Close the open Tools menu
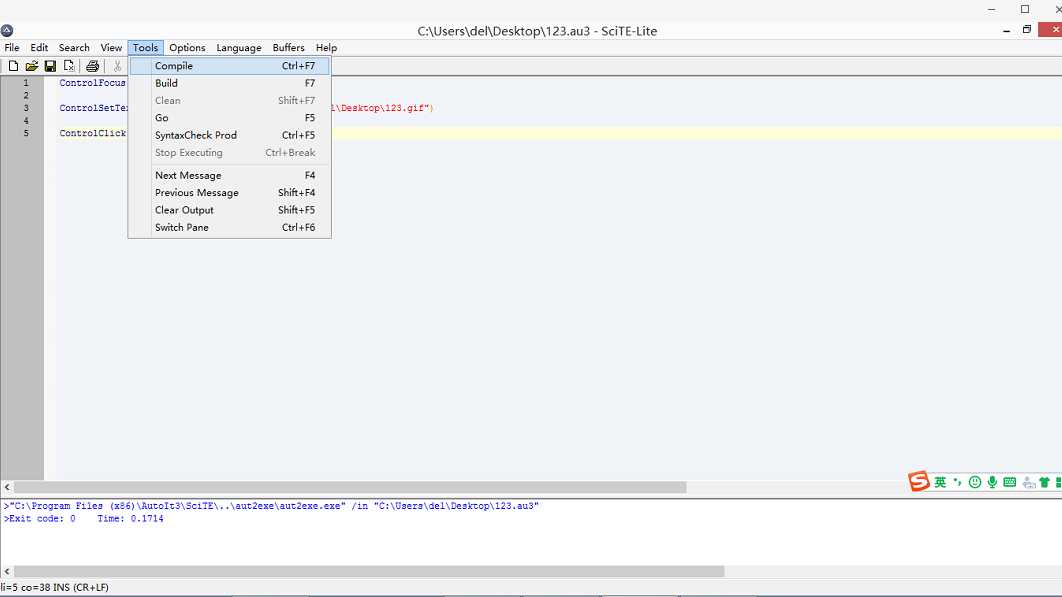The width and height of the screenshot is (1062, 597). (x=145, y=47)
